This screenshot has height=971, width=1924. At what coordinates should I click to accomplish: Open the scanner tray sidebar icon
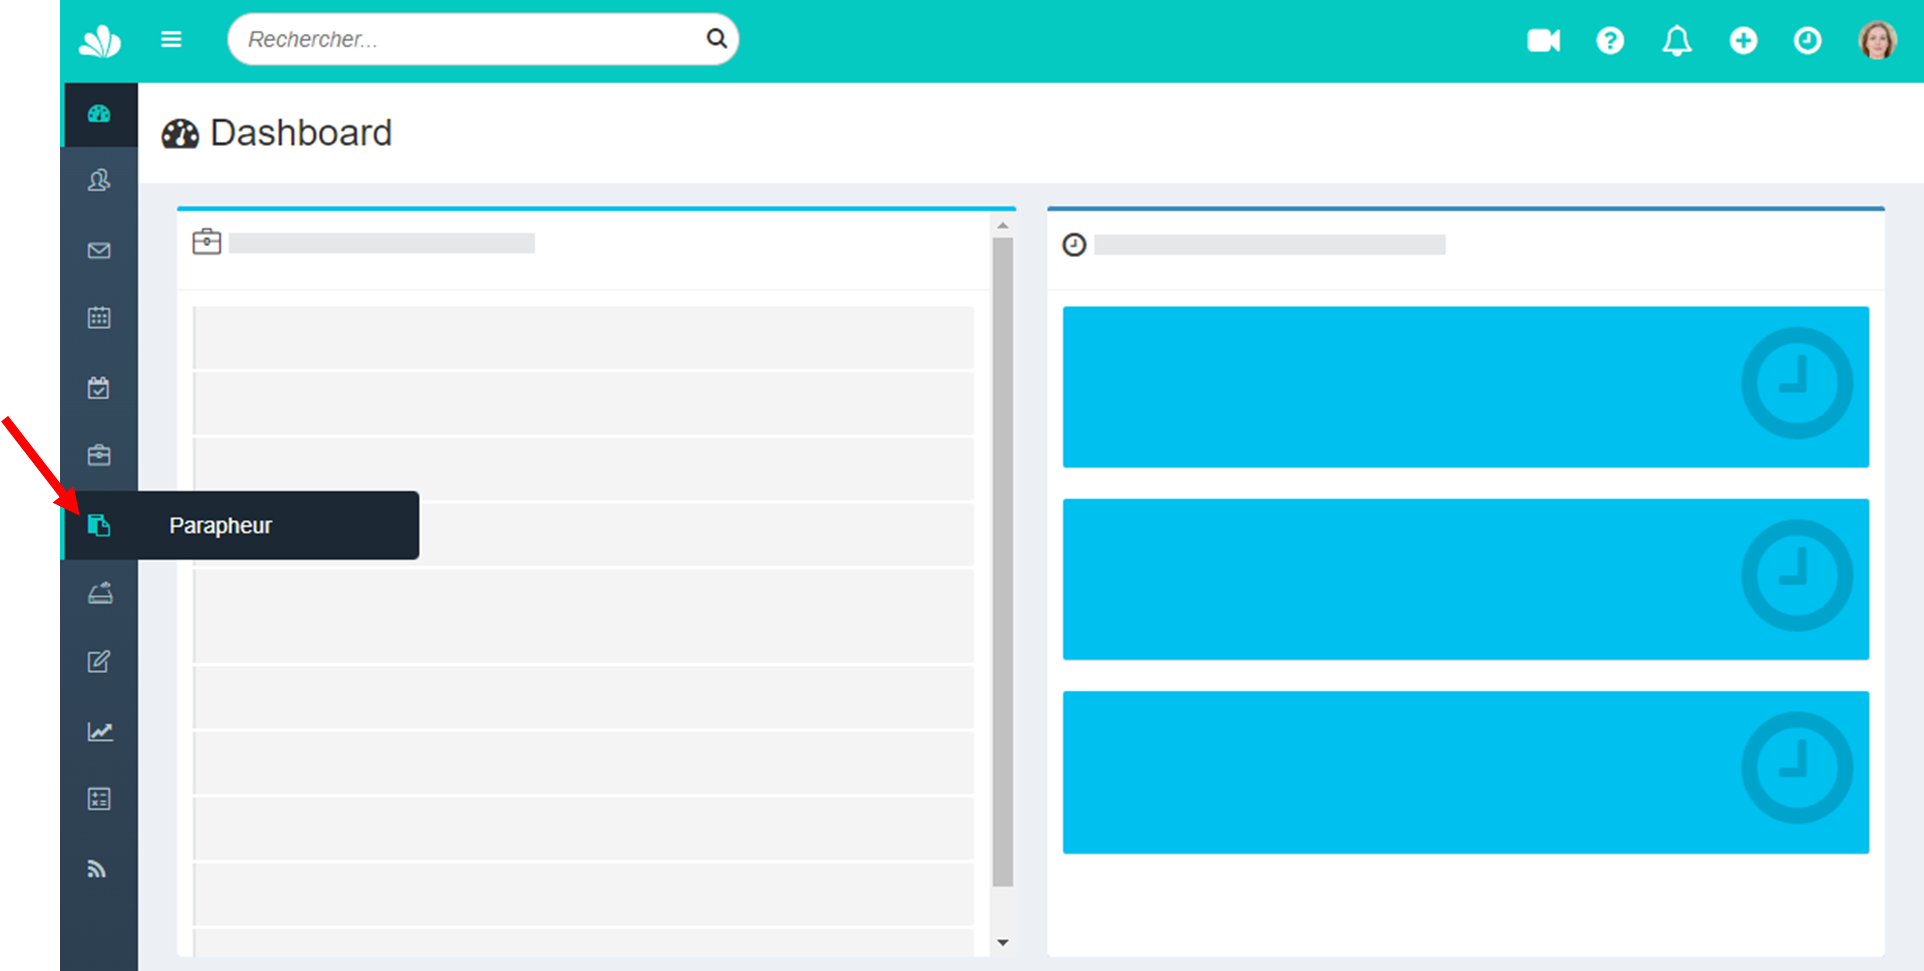99,593
